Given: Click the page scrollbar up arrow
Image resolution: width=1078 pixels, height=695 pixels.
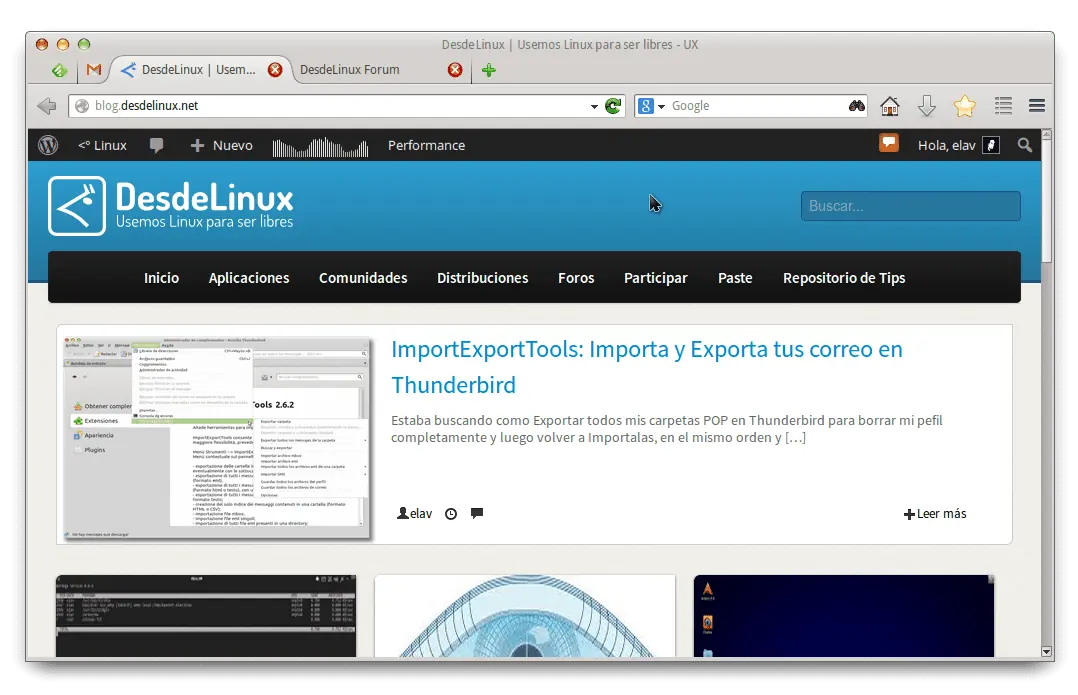Looking at the screenshot, I should click(x=1046, y=135).
